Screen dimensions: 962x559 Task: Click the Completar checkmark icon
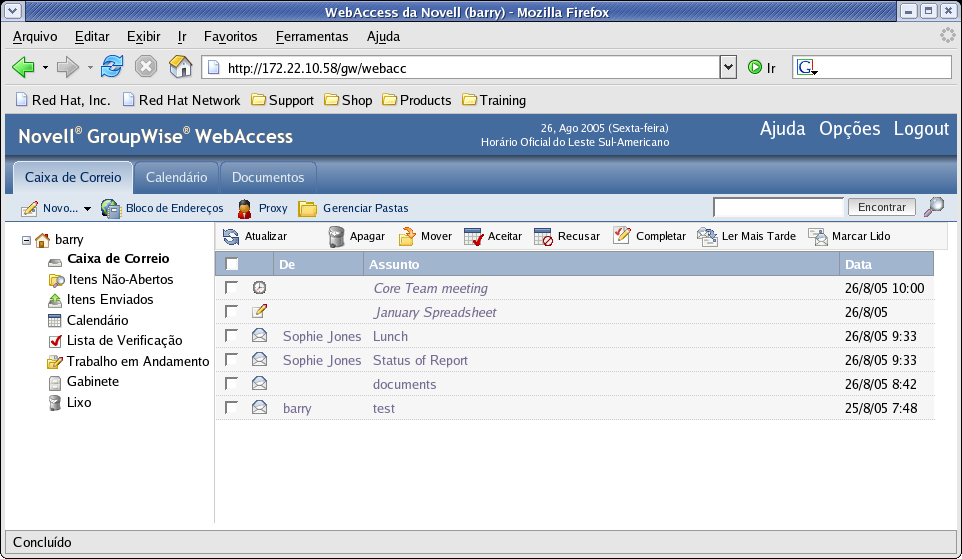[x=621, y=236]
